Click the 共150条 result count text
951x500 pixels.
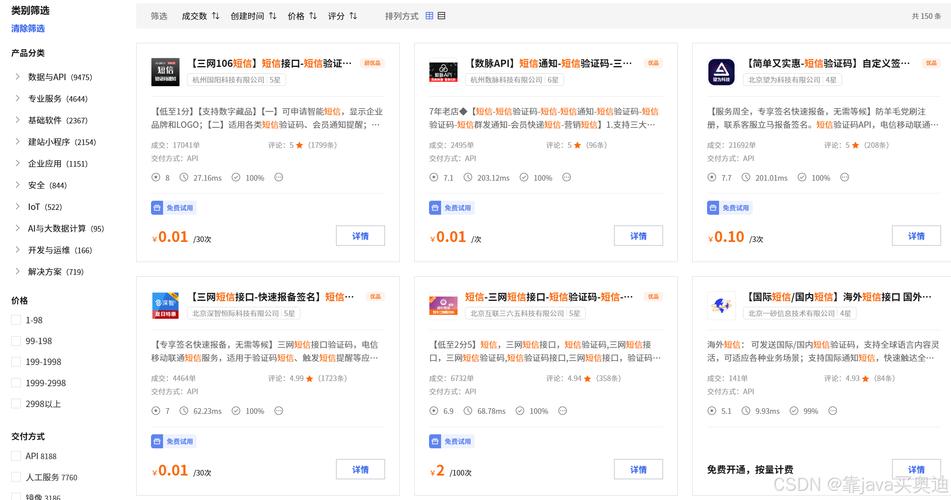[x=926, y=16]
